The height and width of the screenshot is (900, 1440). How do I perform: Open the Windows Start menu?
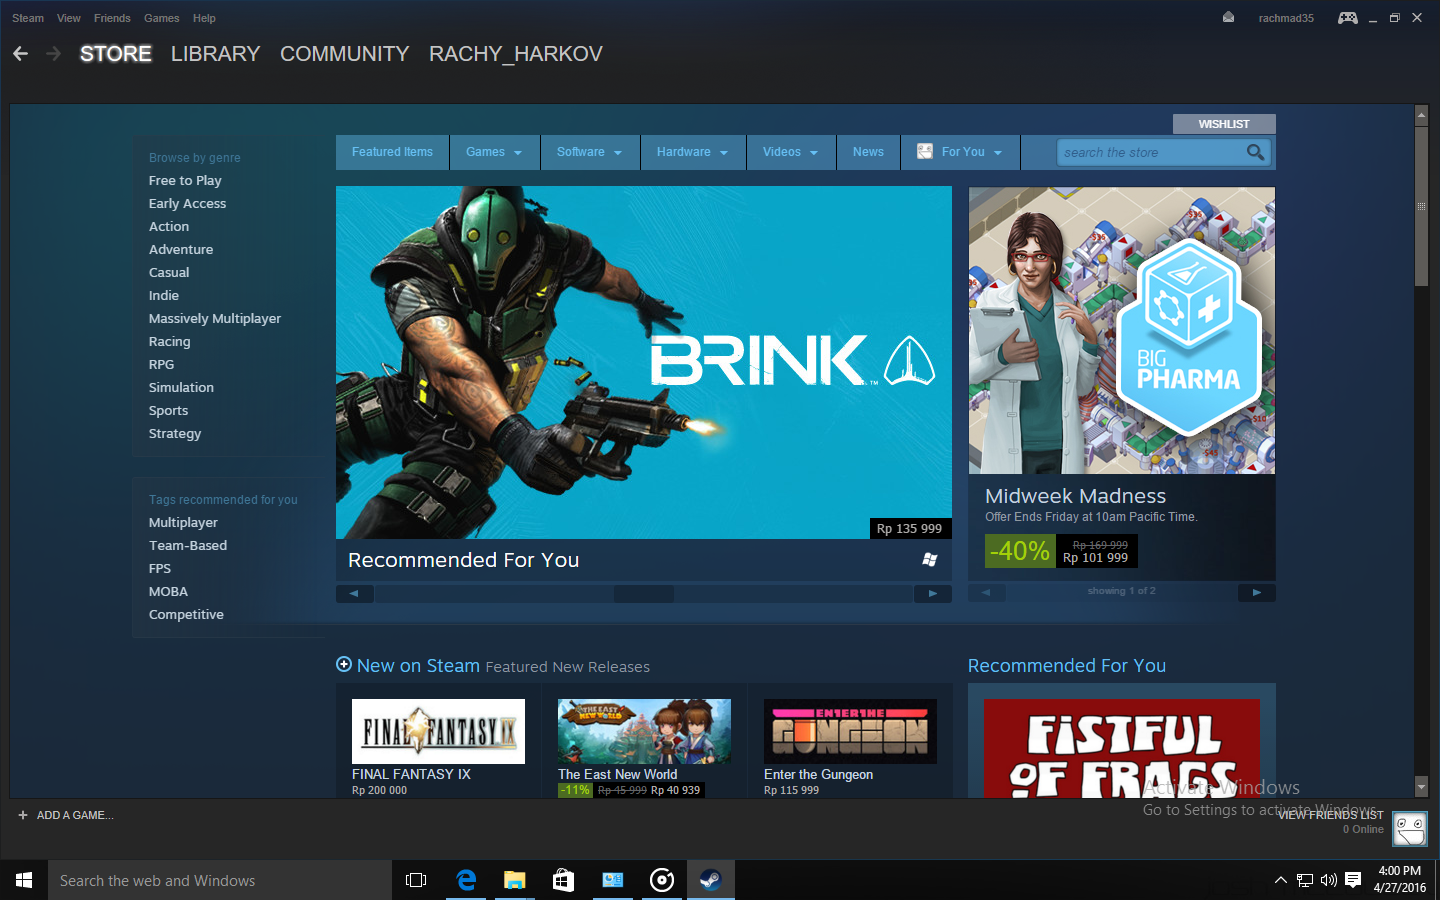24,880
